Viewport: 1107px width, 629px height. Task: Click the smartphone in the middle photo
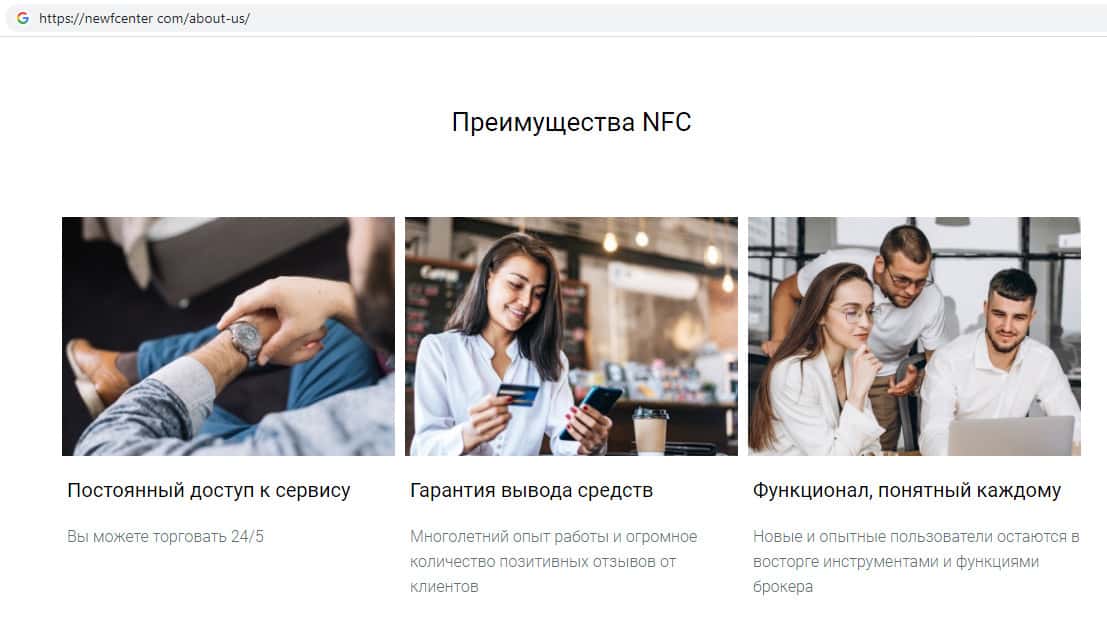pos(594,408)
